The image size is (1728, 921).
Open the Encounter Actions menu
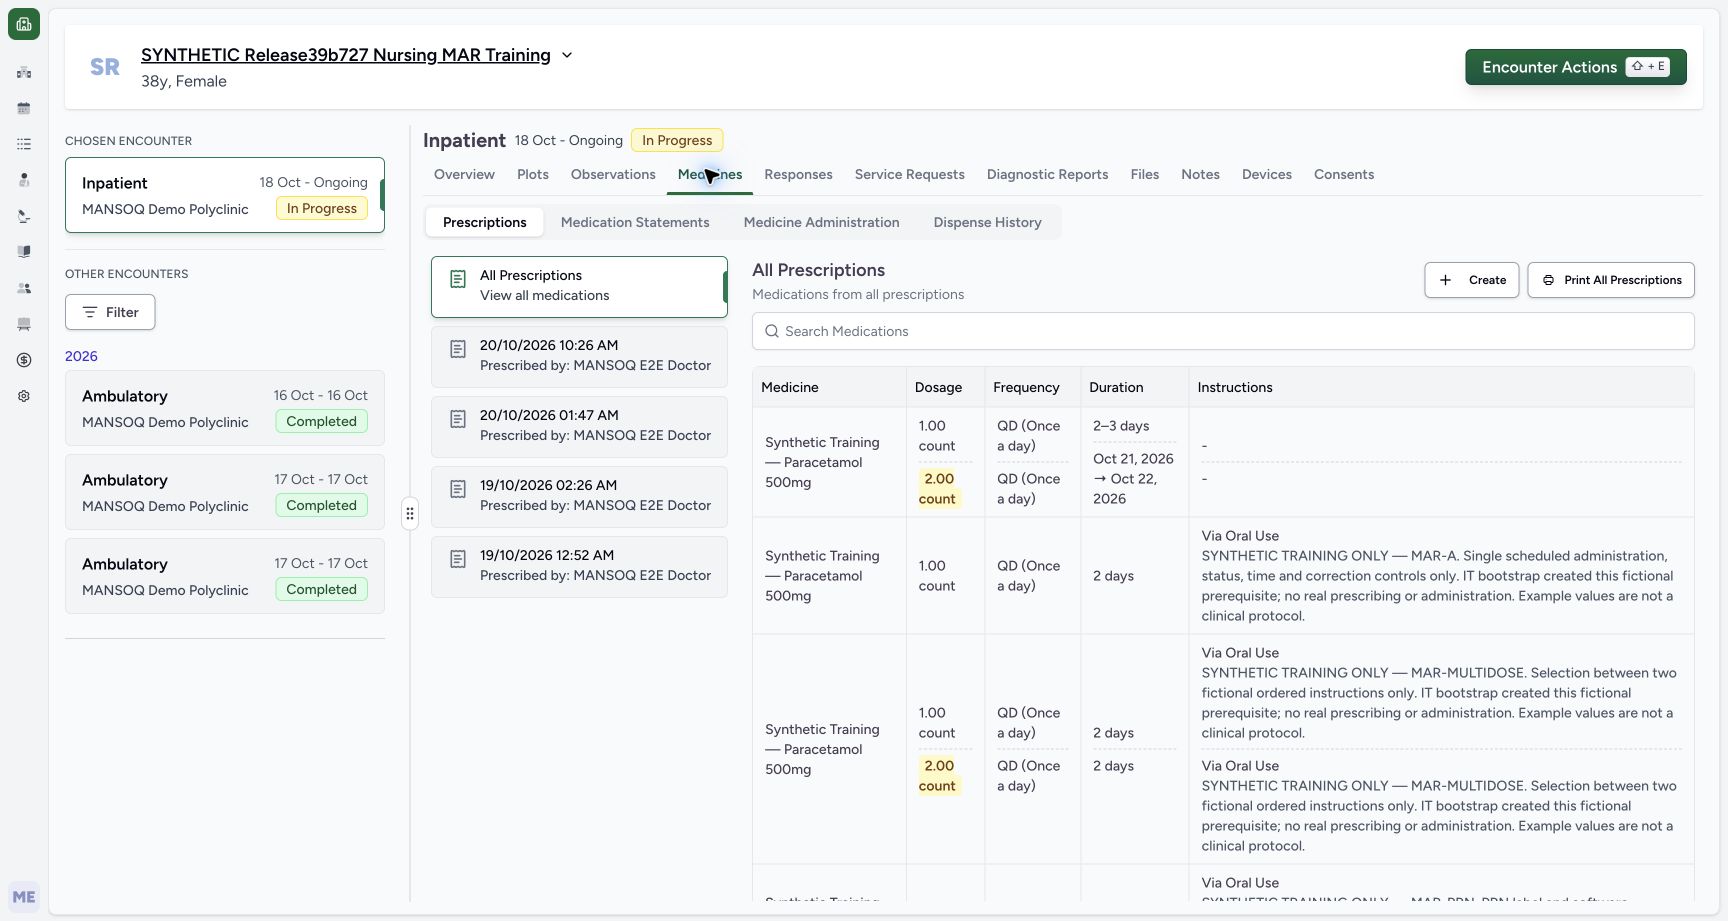[x=1576, y=67]
